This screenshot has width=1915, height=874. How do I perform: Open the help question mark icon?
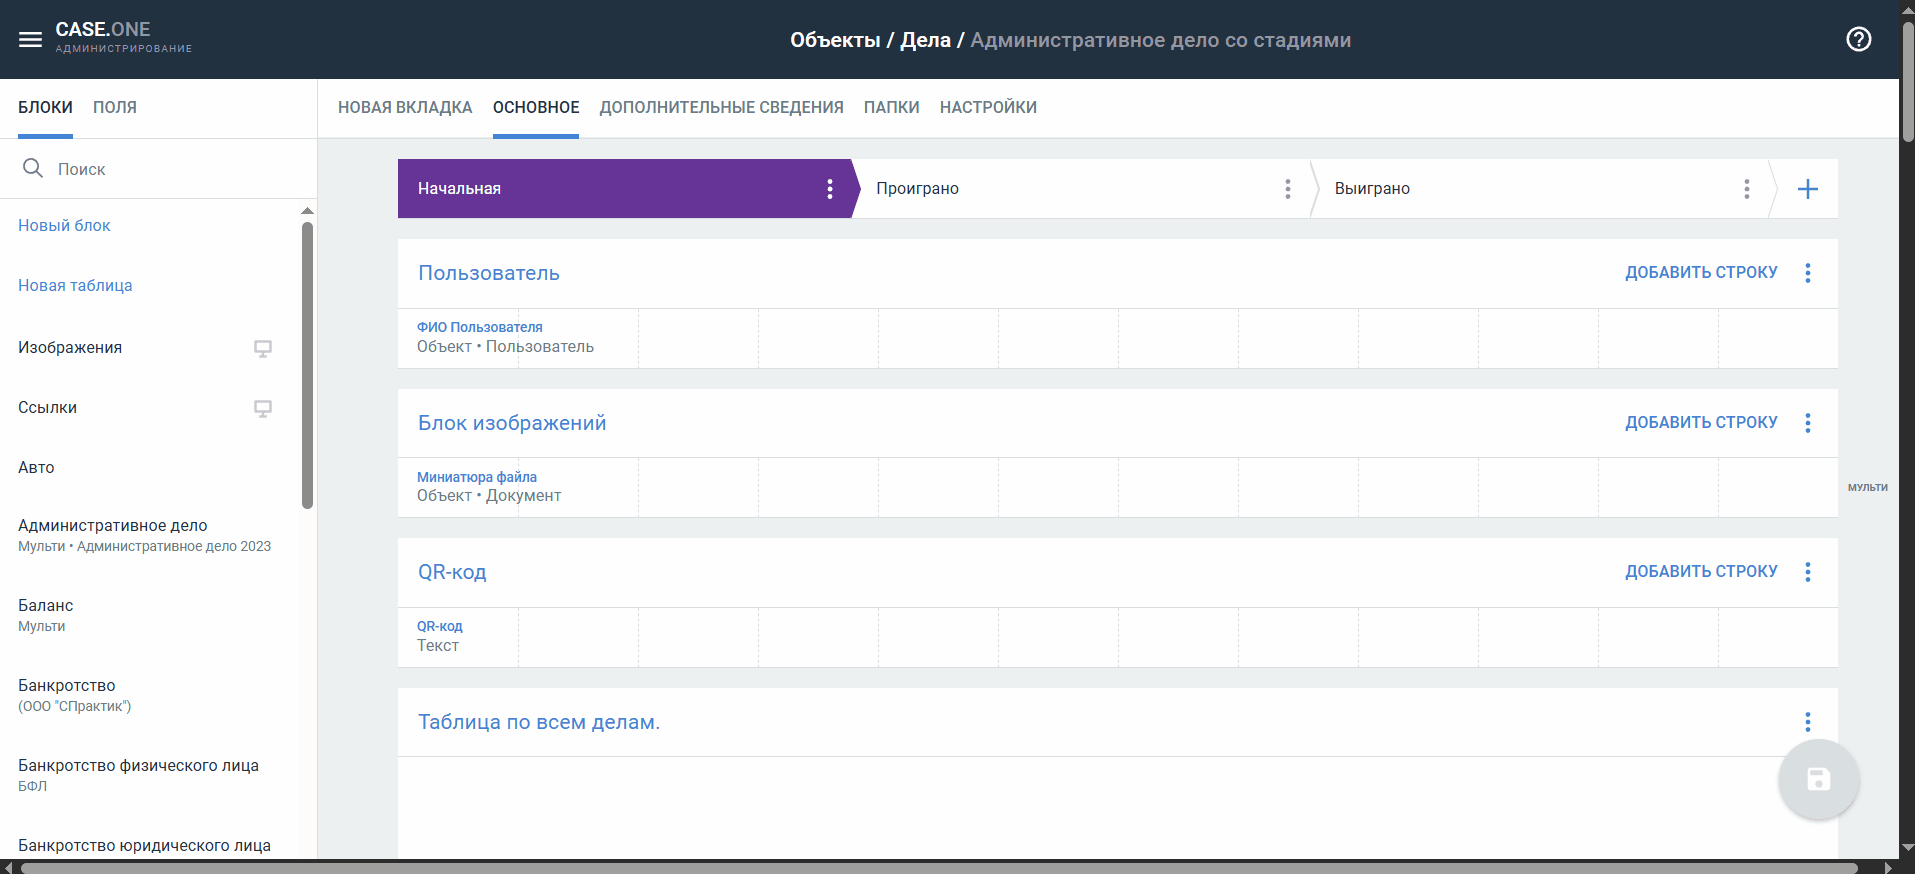click(x=1858, y=39)
